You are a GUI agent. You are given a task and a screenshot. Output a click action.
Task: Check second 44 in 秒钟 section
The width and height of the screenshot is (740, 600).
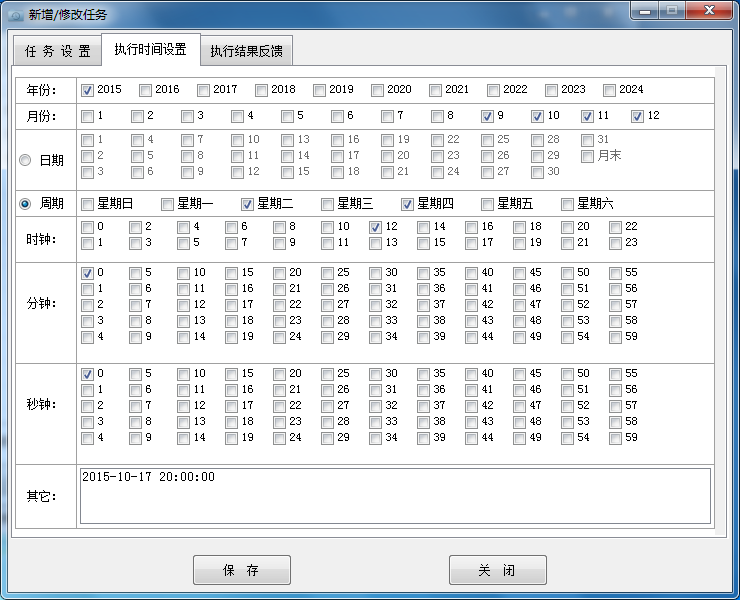pos(471,439)
